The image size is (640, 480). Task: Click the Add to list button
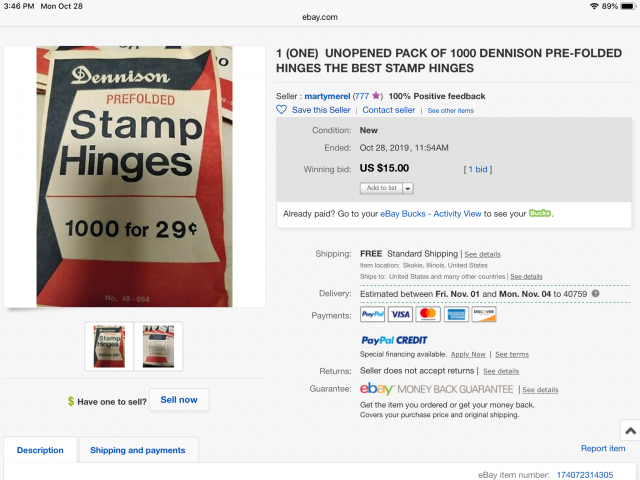point(382,188)
